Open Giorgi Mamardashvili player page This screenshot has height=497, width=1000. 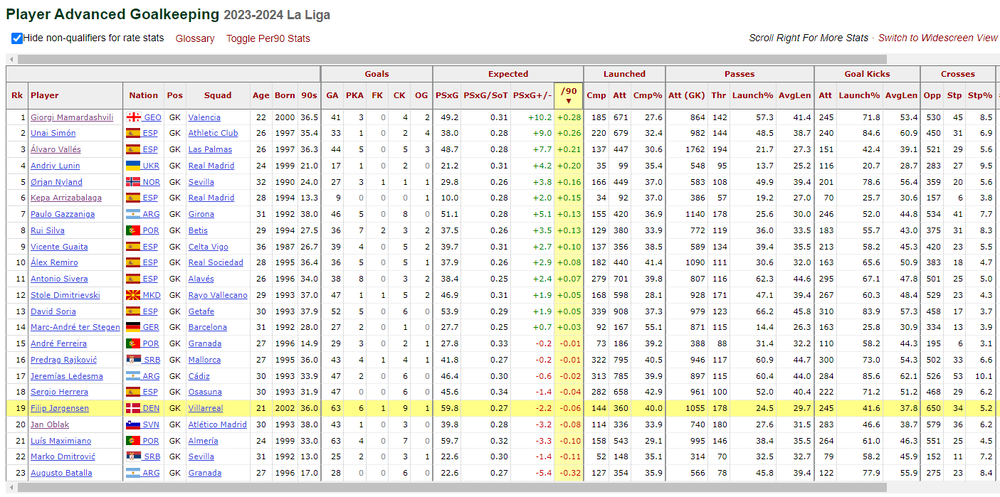point(70,117)
